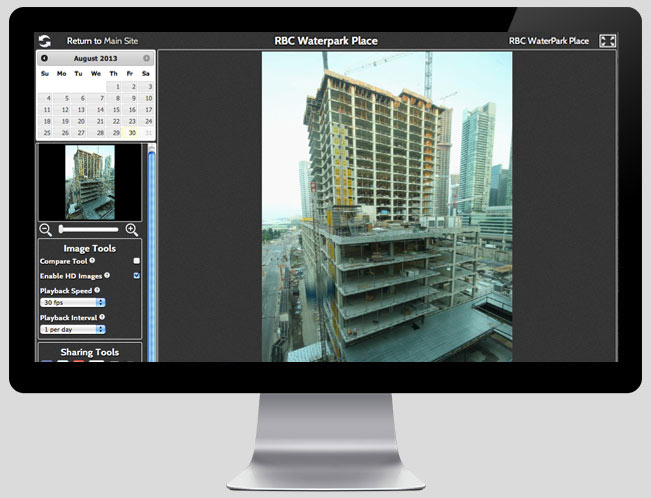
Task: Zoom out with the minus magnifier
Action: [x=46, y=230]
